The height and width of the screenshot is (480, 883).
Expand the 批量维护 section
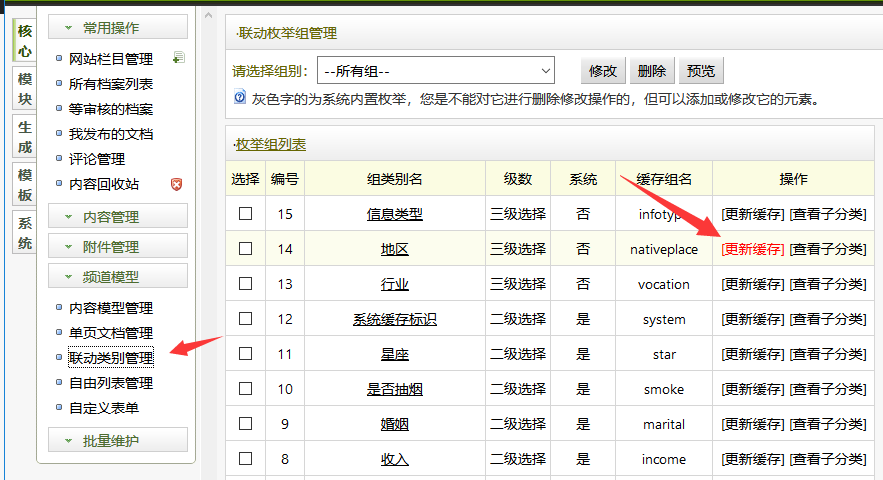click(x=118, y=440)
